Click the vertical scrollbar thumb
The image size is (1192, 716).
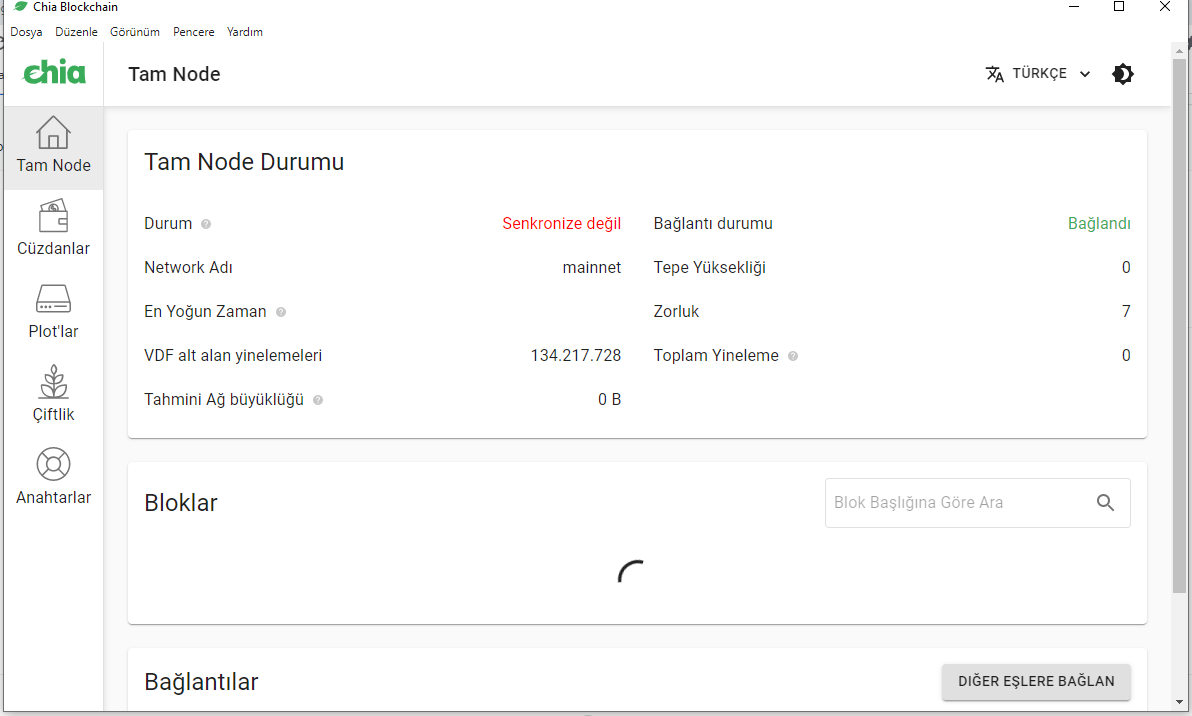point(1179,325)
